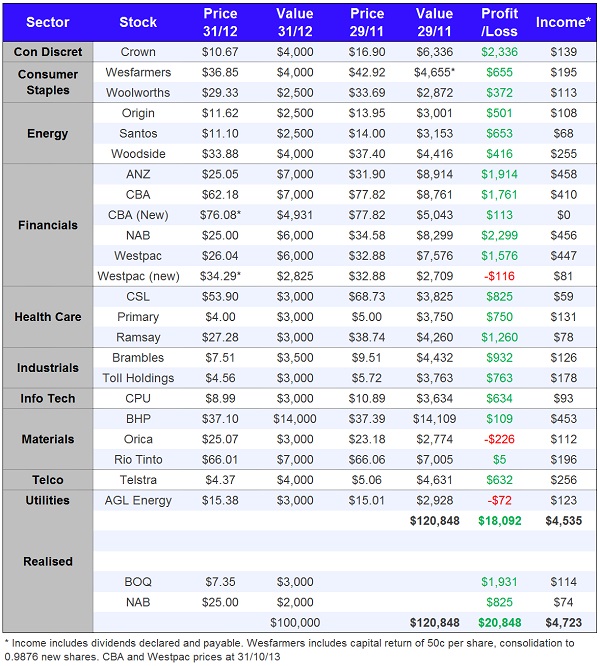Select the Health Care sector cell

[48, 317]
